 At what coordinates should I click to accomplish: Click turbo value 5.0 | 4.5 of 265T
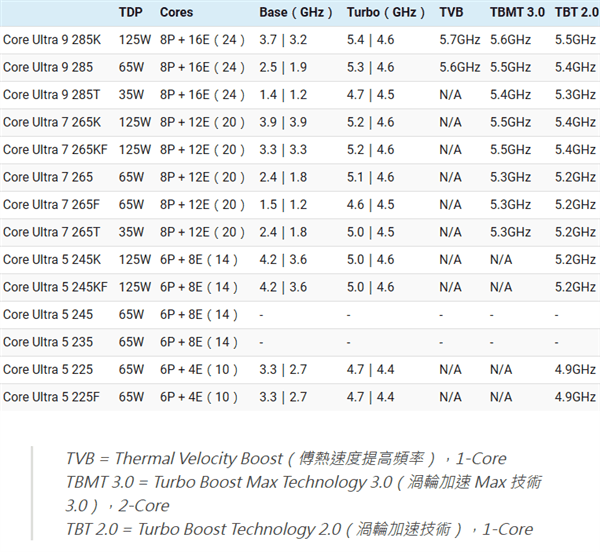pyautogui.click(x=370, y=232)
